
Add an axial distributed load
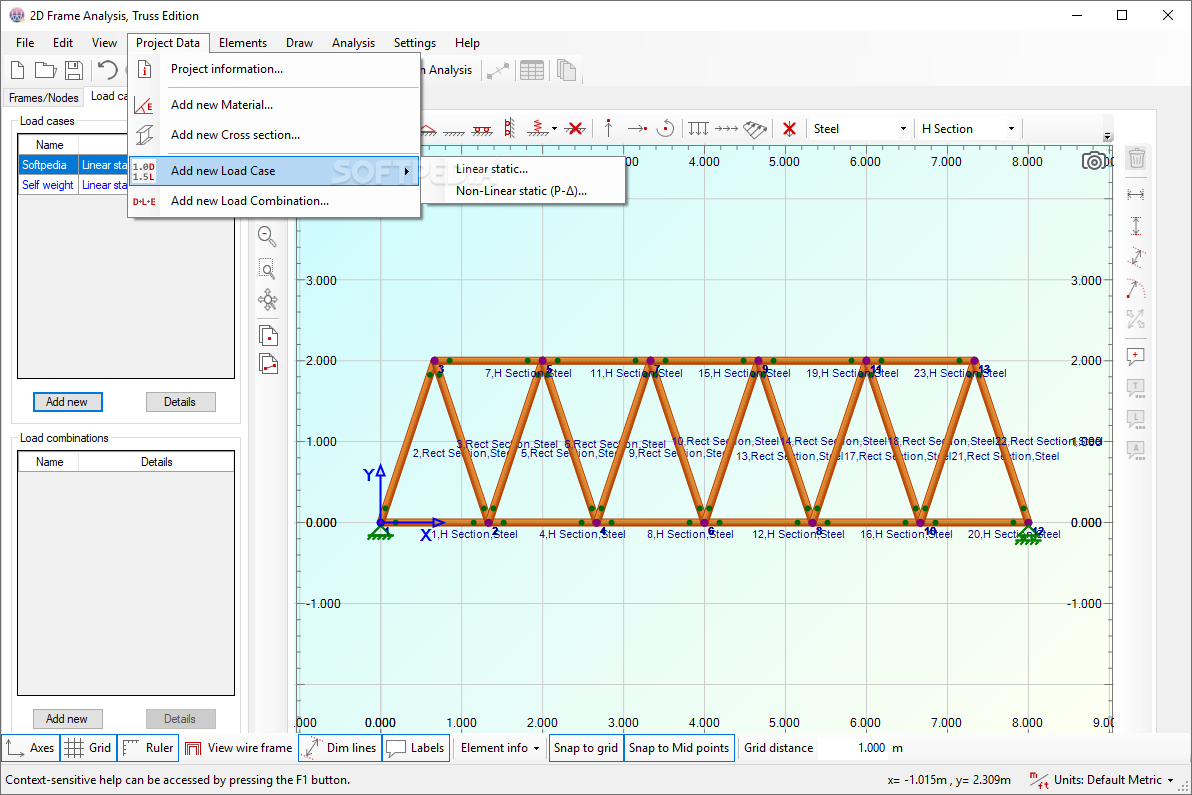pos(727,129)
